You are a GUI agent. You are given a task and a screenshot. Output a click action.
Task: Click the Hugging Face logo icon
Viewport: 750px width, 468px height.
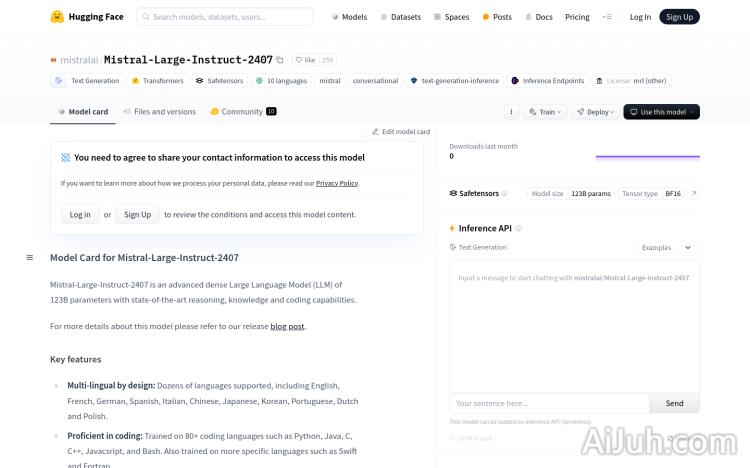58,16
